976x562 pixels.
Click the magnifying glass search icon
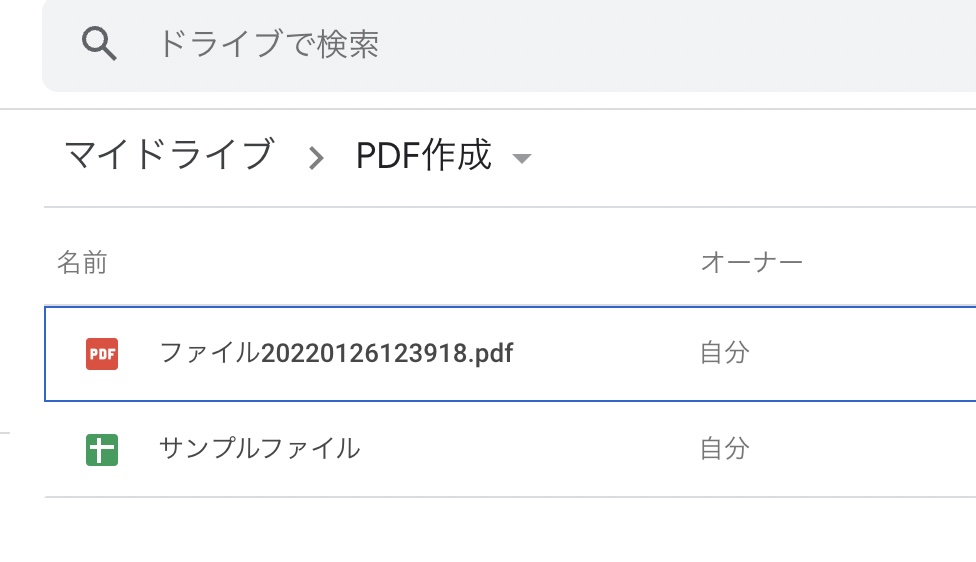[x=100, y=44]
